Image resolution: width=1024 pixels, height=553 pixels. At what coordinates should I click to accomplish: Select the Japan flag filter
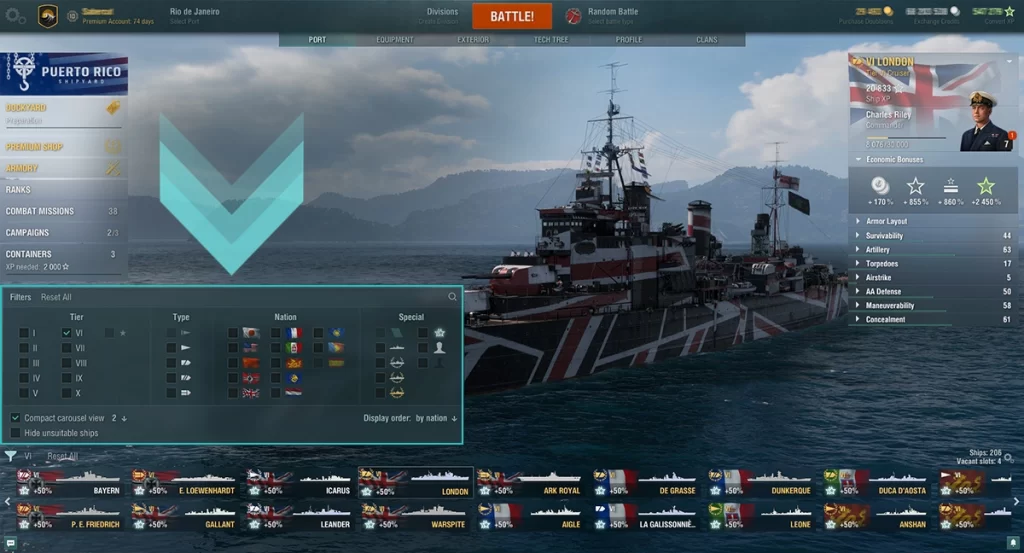[x=251, y=333]
